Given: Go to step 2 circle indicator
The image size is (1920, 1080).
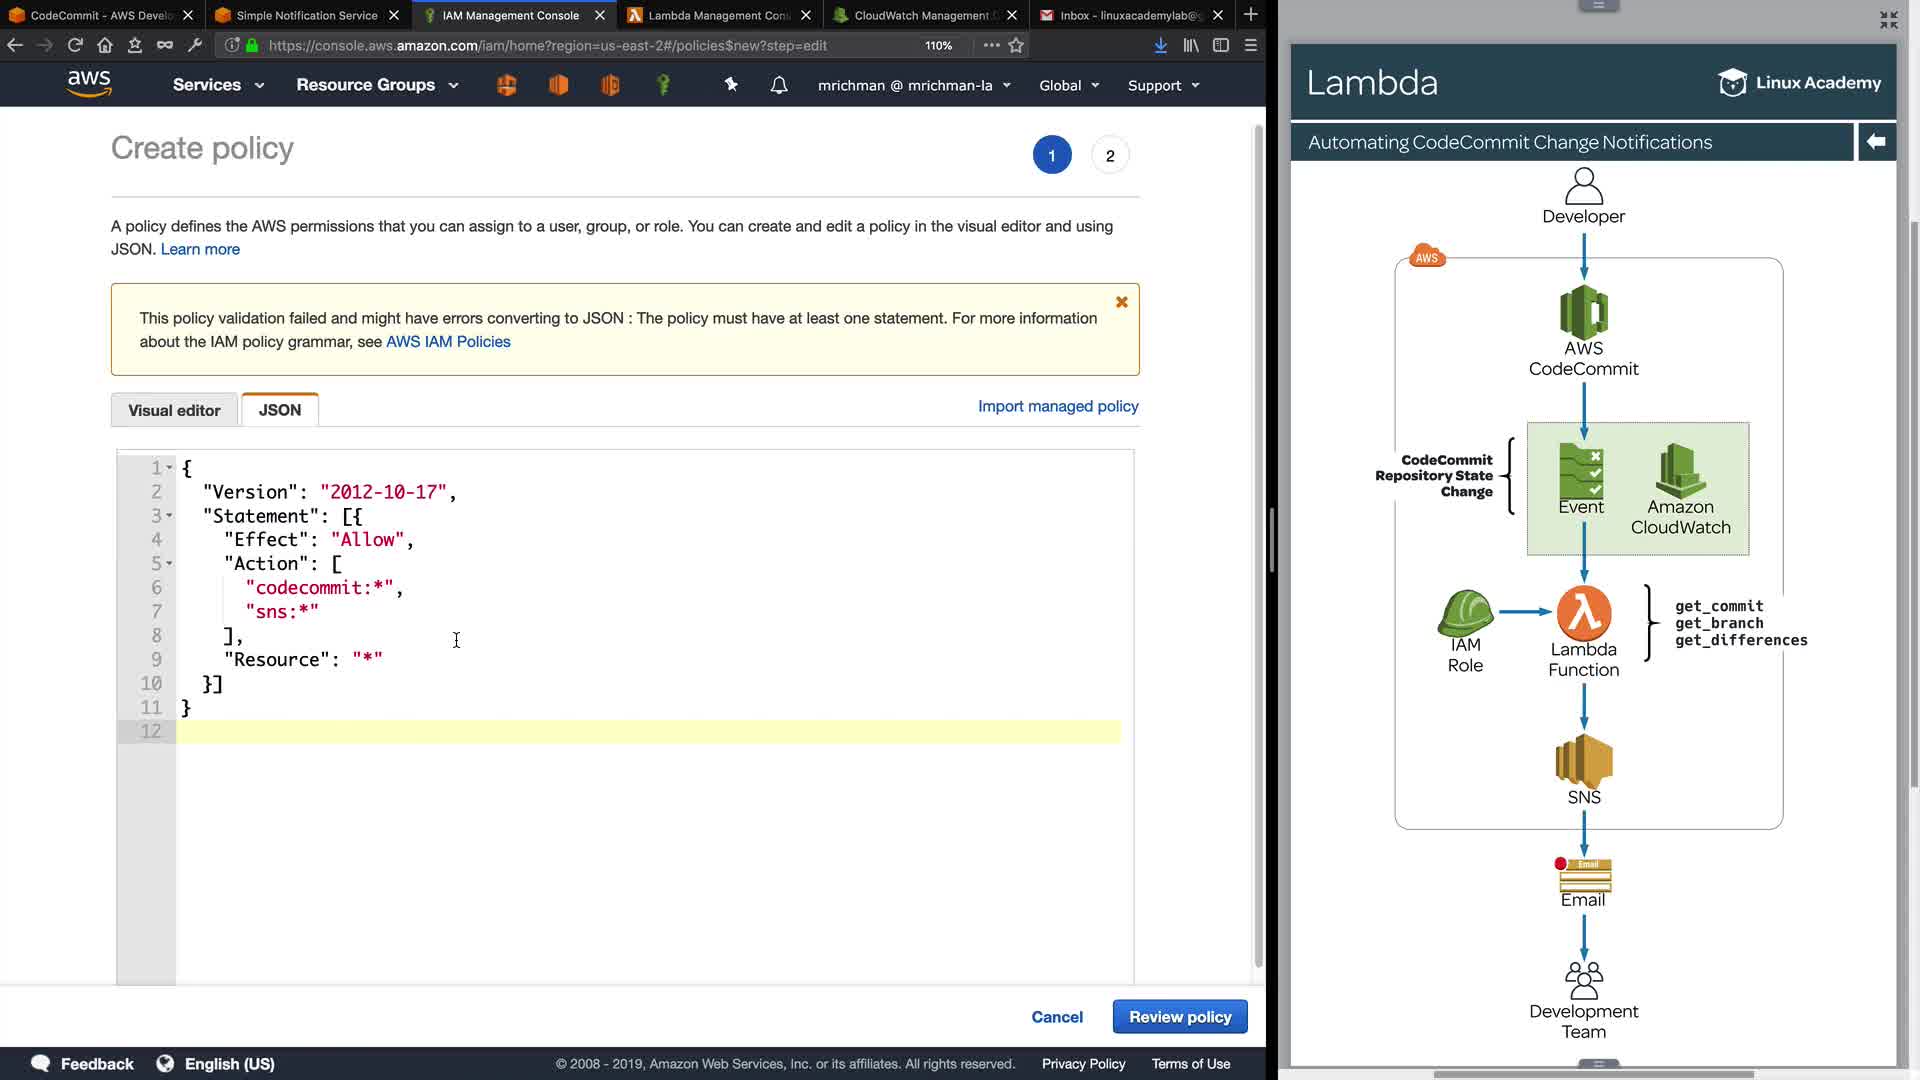Looking at the screenshot, I should (x=1110, y=156).
